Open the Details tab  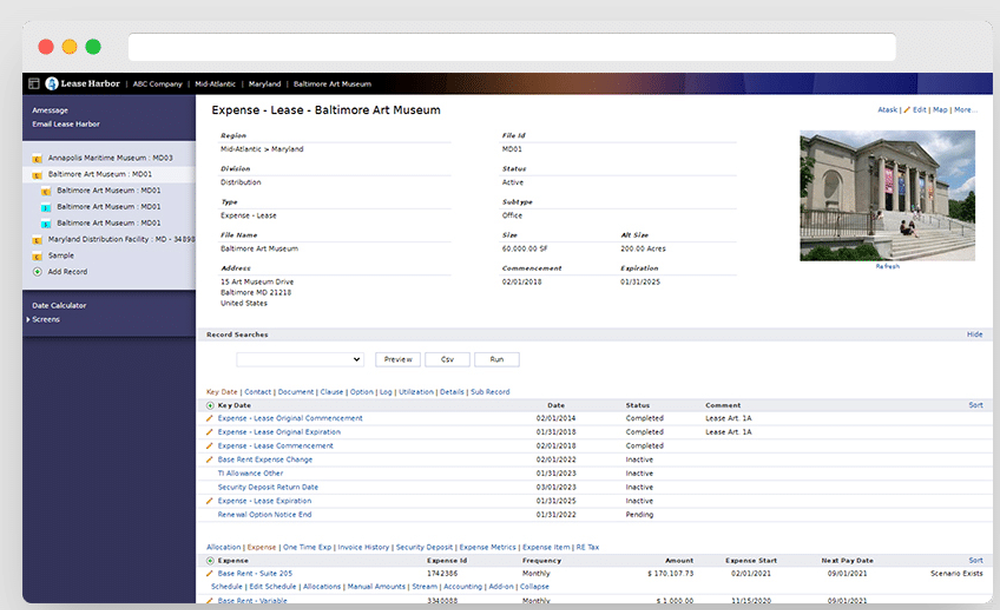pos(452,392)
